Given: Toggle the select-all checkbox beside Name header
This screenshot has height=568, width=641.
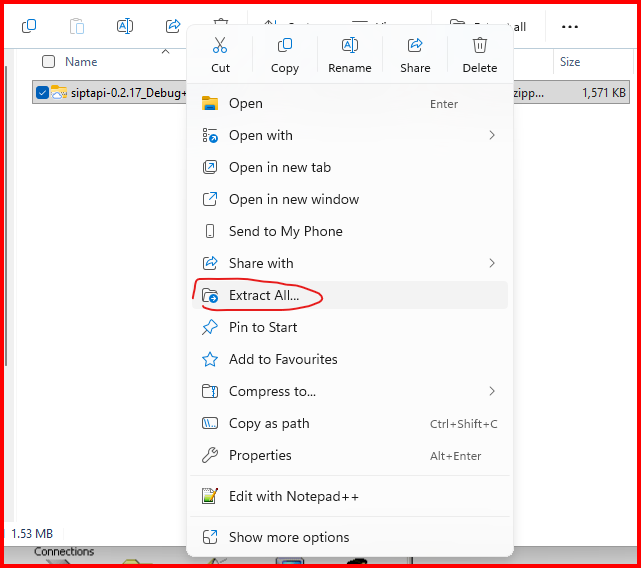Looking at the screenshot, I should [48, 62].
